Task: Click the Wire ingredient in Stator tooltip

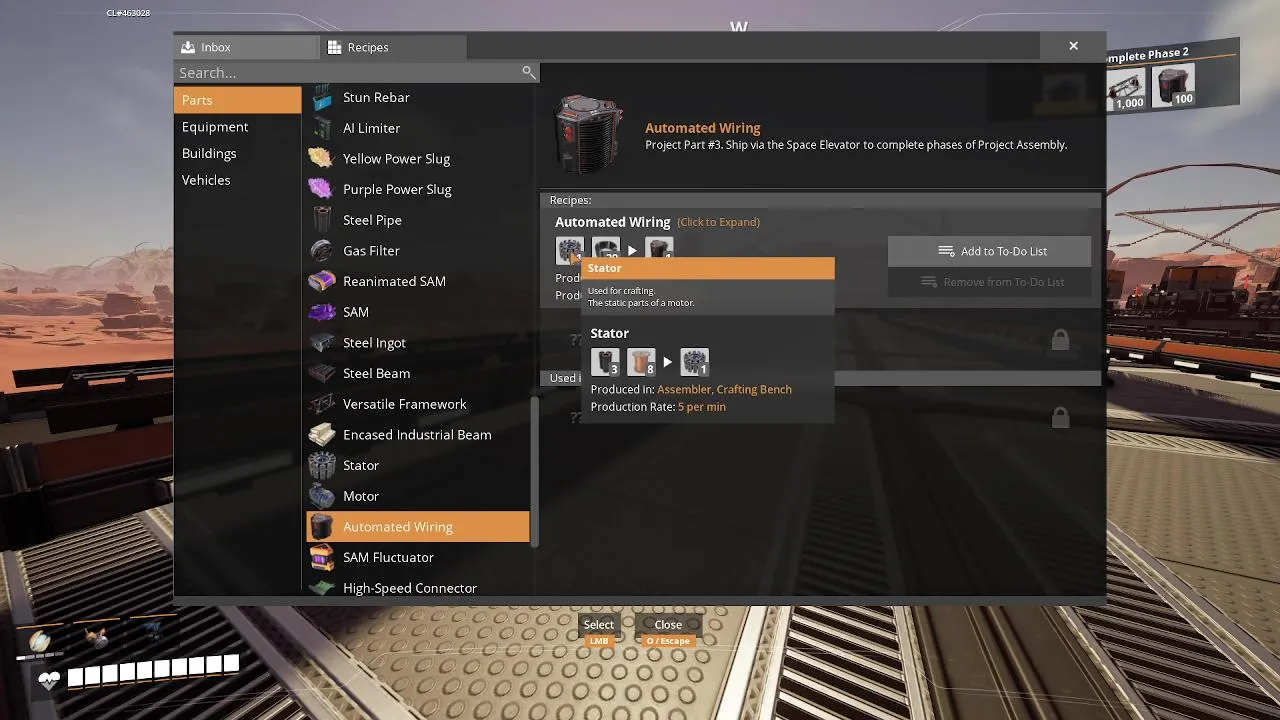Action: point(641,361)
